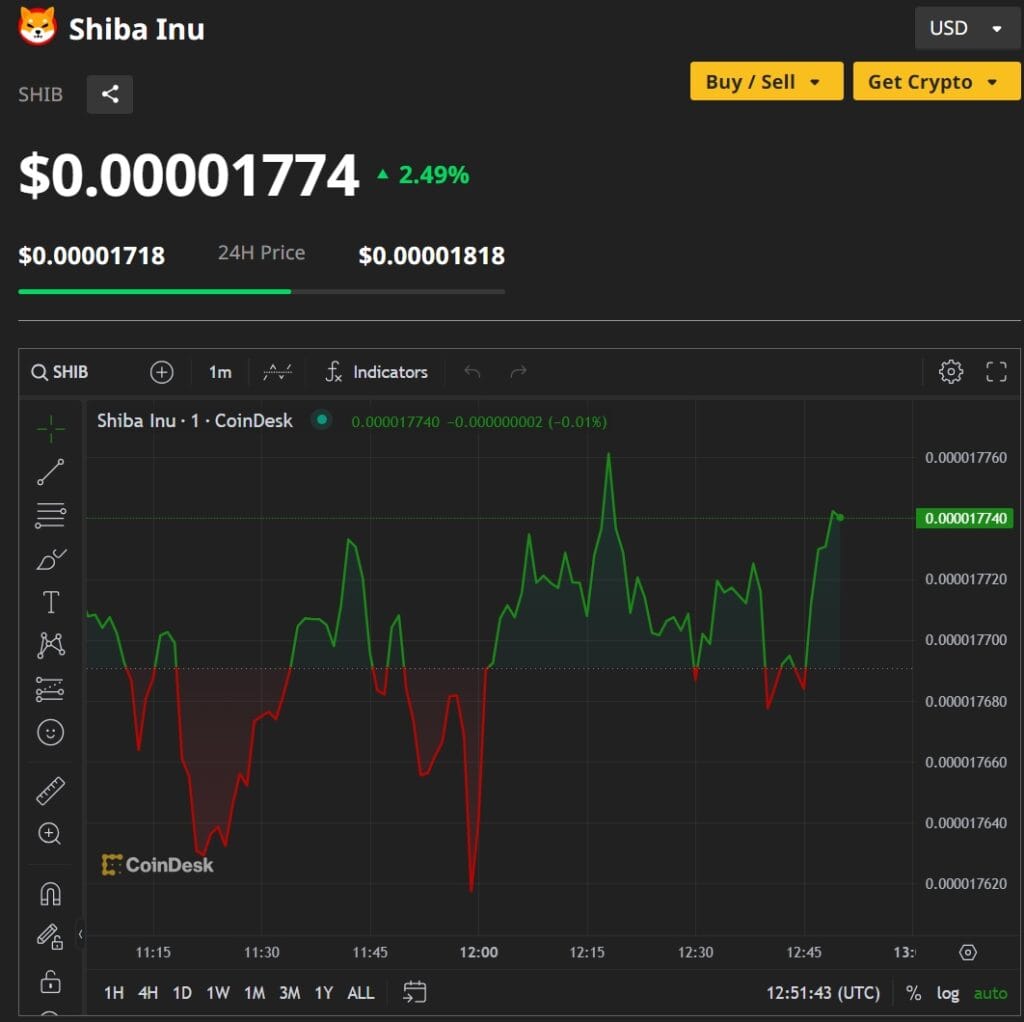Select the brush drawing tool
Viewport: 1024px width, 1022px height.
click(x=50, y=559)
